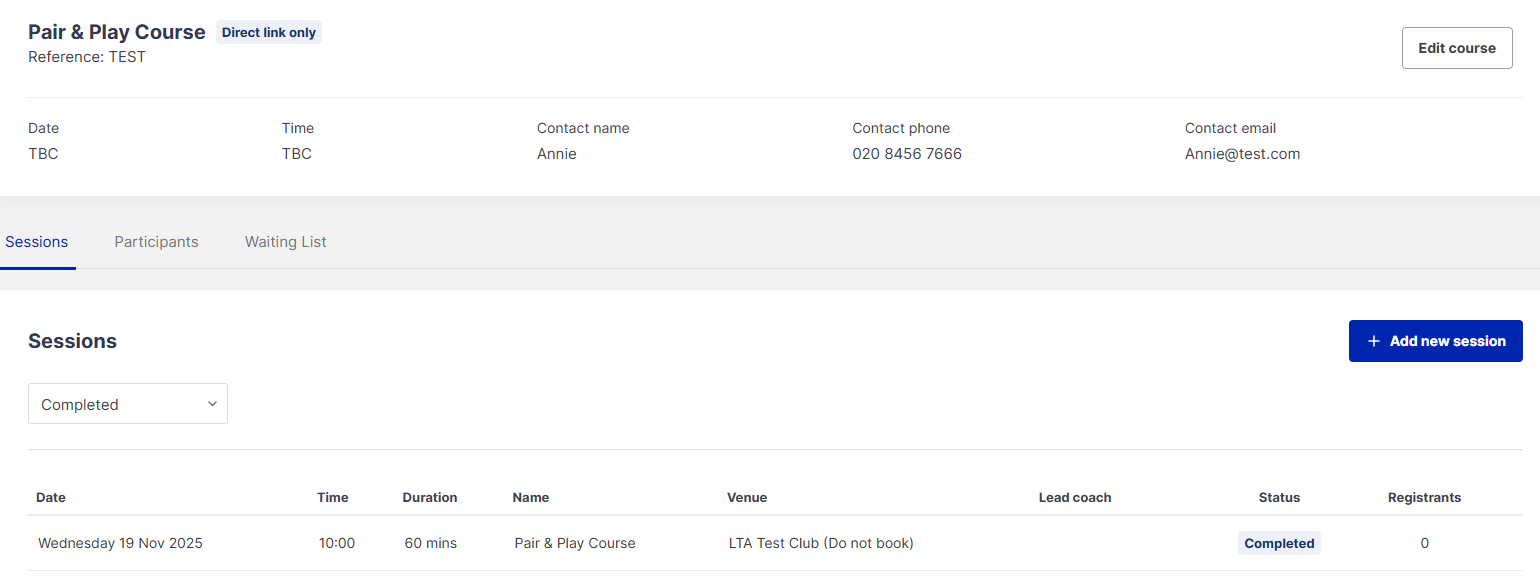Click the Registrants column header
Image resolution: width=1540 pixels, height=579 pixels.
point(1424,497)
